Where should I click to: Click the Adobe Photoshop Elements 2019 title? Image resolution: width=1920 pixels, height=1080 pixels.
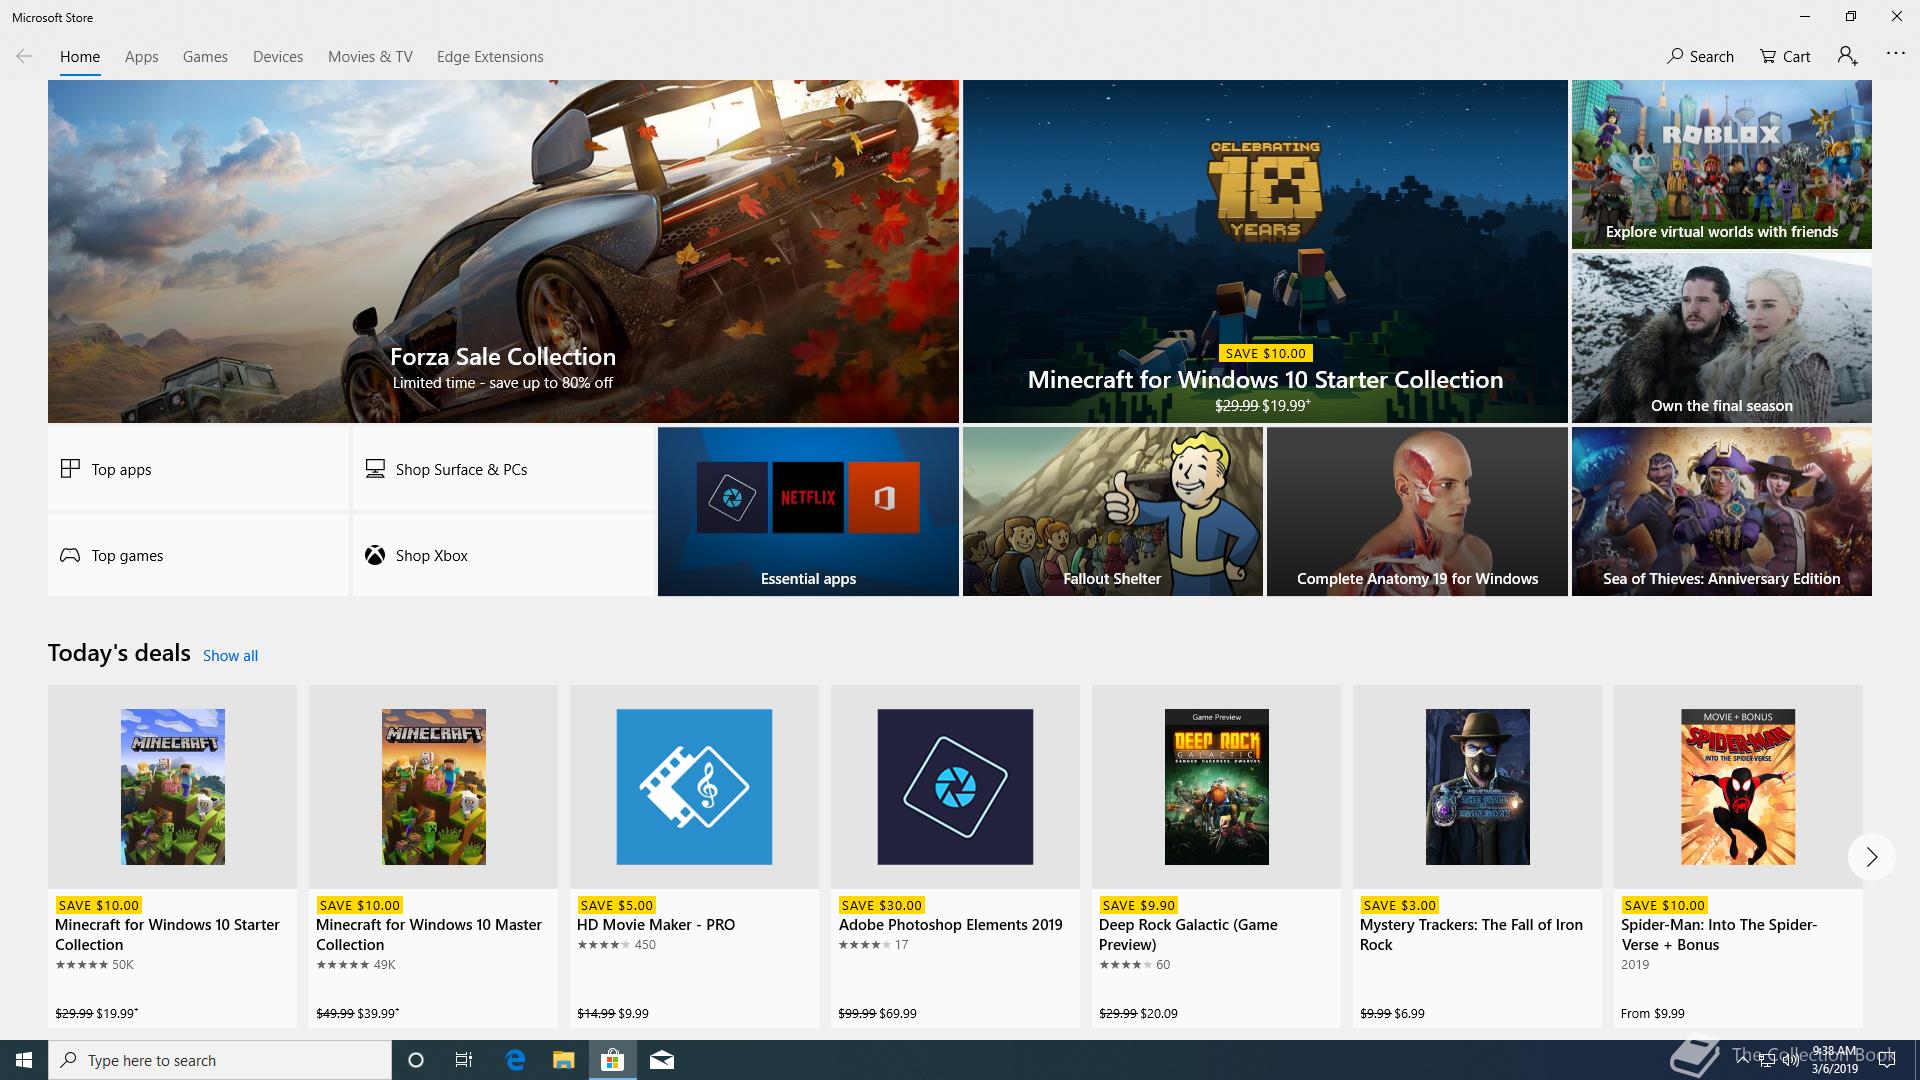click(x=950, y=925)
